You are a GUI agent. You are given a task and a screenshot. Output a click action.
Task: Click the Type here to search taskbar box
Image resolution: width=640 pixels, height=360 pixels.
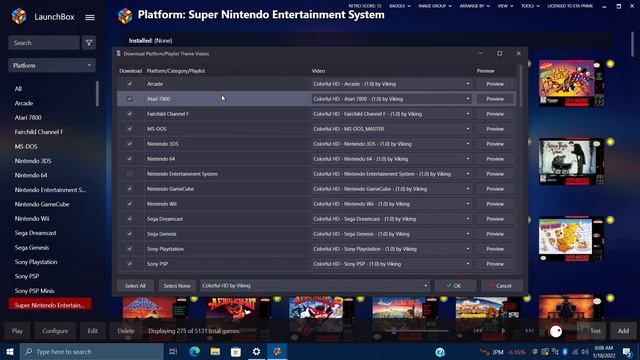tap(91, 351)
